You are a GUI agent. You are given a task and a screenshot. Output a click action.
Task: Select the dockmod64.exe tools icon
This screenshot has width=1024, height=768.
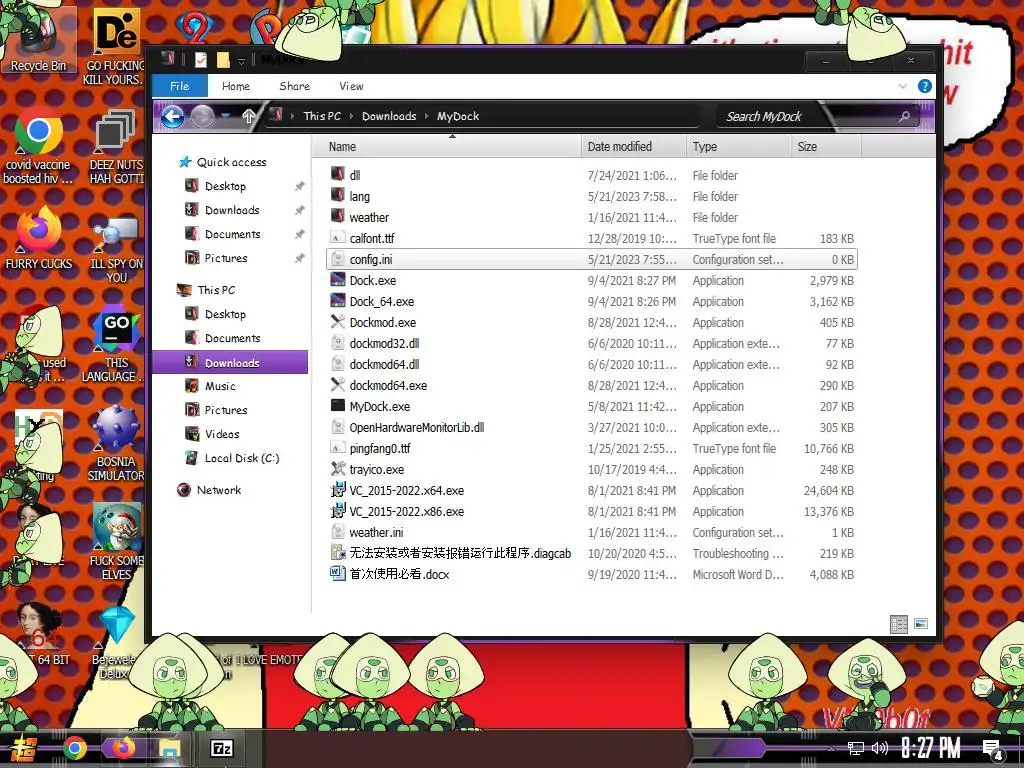click(x=338, y=385)
